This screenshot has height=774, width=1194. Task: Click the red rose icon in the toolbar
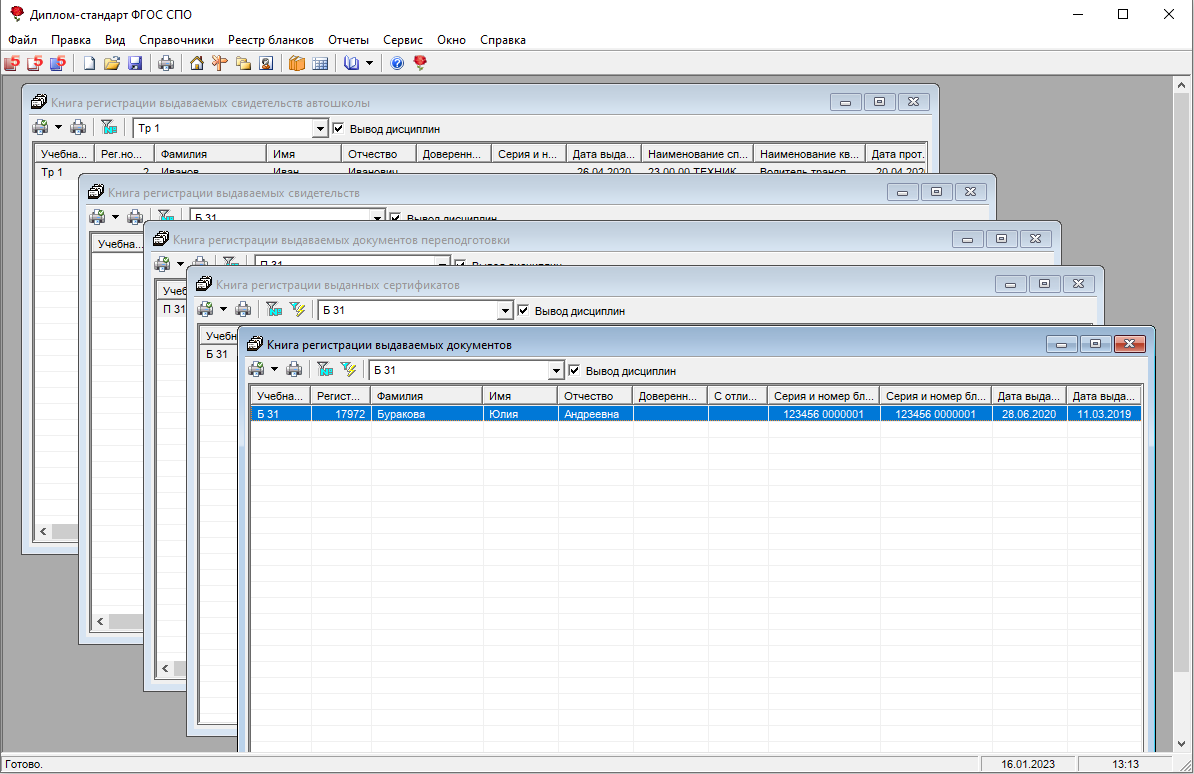[420, 64]
